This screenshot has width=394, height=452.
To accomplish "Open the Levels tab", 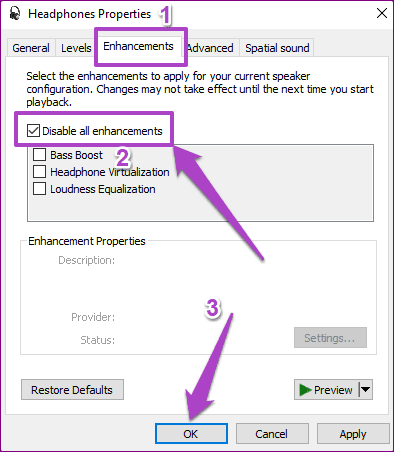I will point(76,48).
